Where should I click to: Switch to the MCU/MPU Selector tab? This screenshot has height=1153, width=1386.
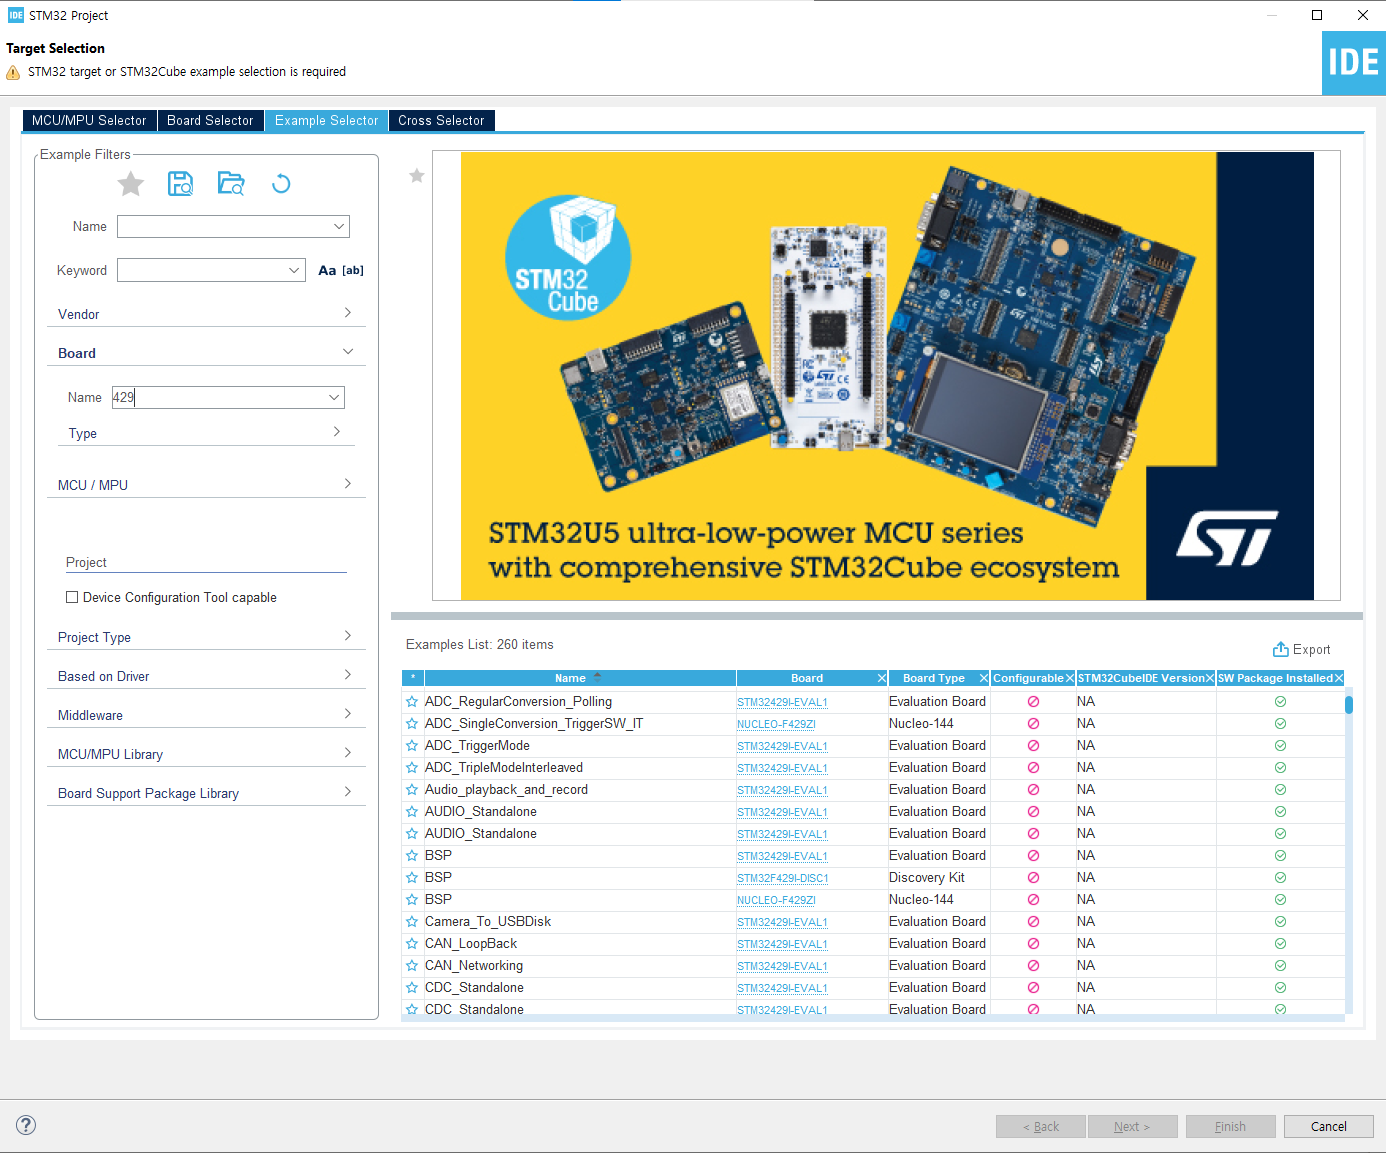coord(89,120)
